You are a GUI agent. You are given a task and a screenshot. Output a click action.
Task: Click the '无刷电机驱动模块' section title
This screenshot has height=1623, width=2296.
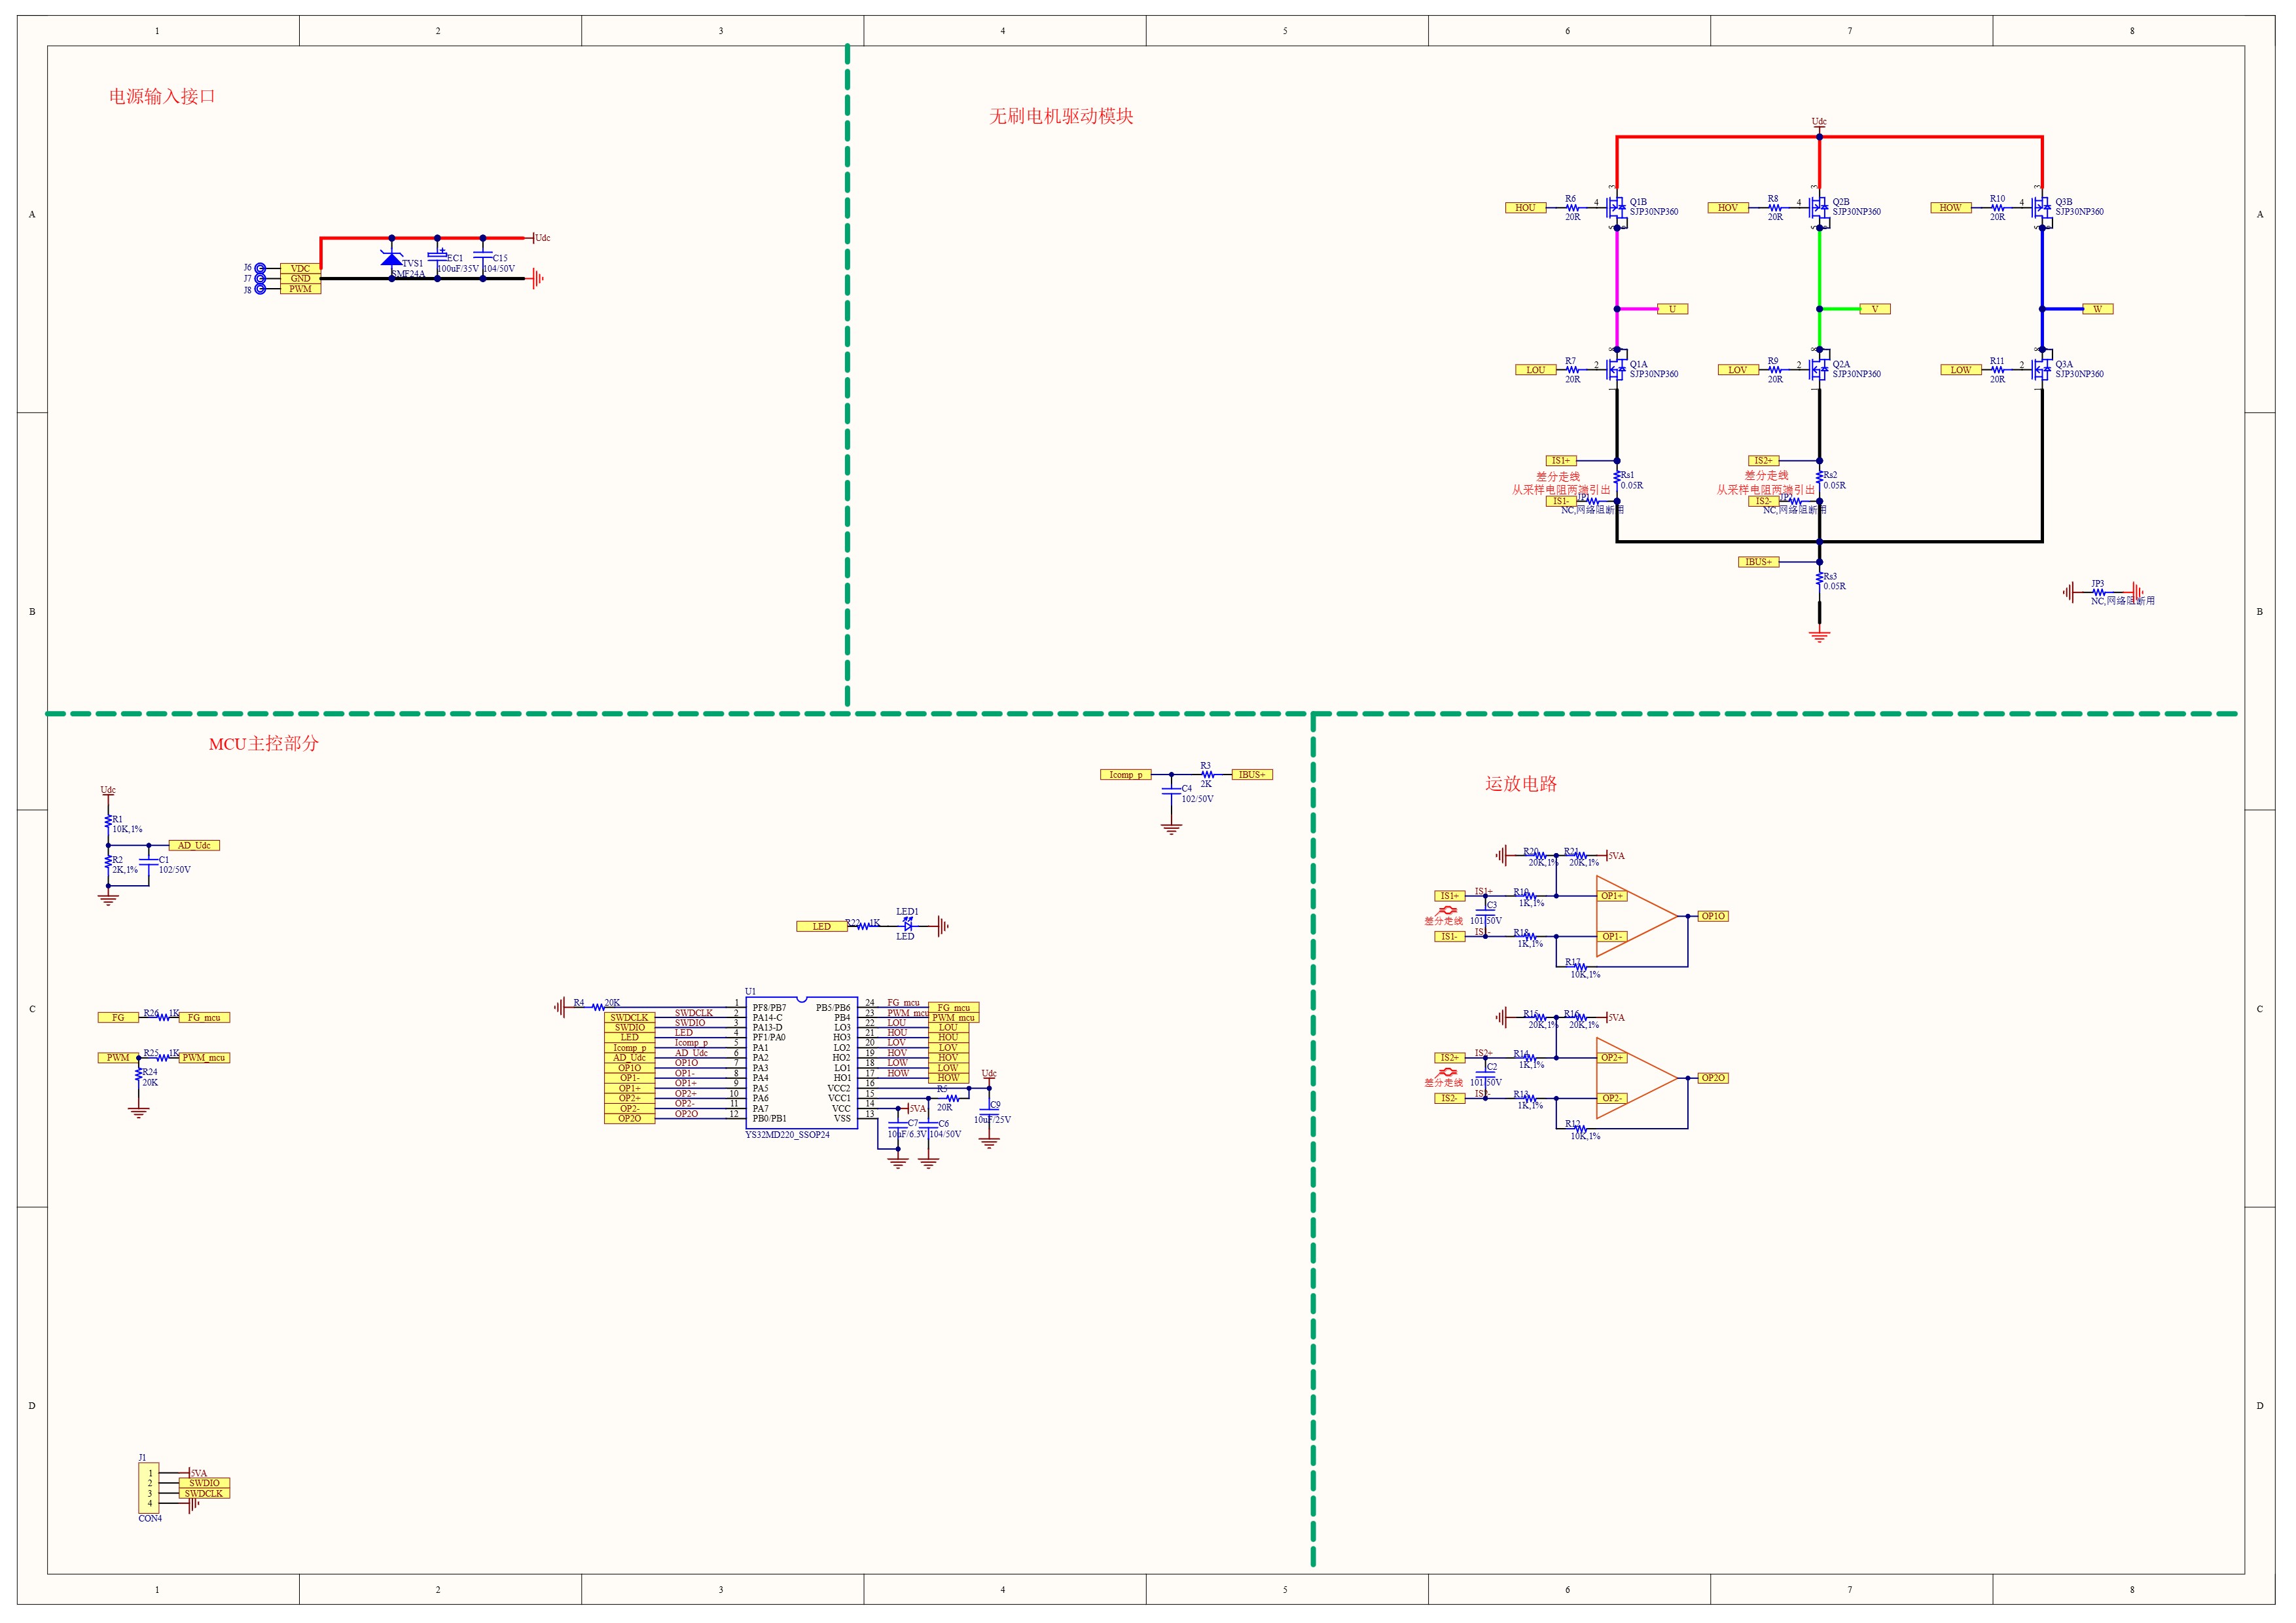tap(1061, 116)
